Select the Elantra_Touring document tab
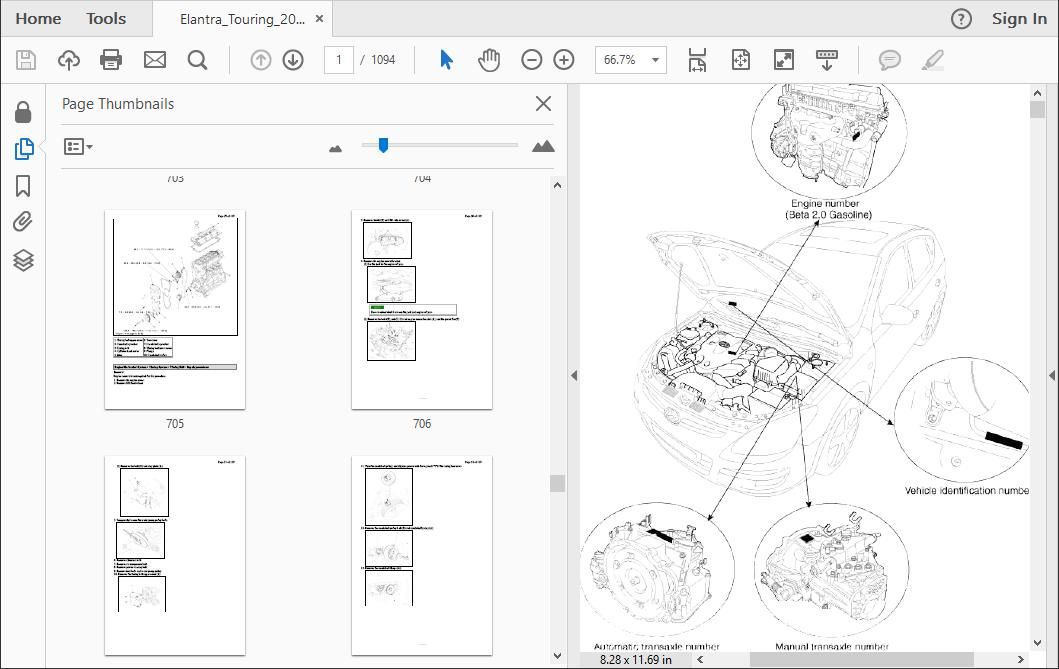This screenshot has width=1059, height=669. coord(242,19)
